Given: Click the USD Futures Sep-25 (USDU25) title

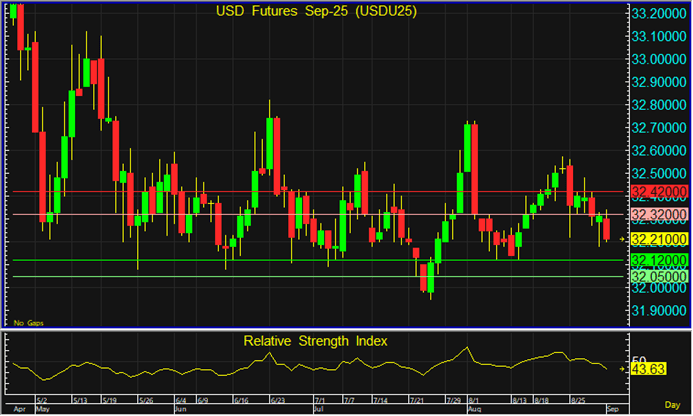Looking at the screenshot, I should pyautogui.click(x=316, y=11).
